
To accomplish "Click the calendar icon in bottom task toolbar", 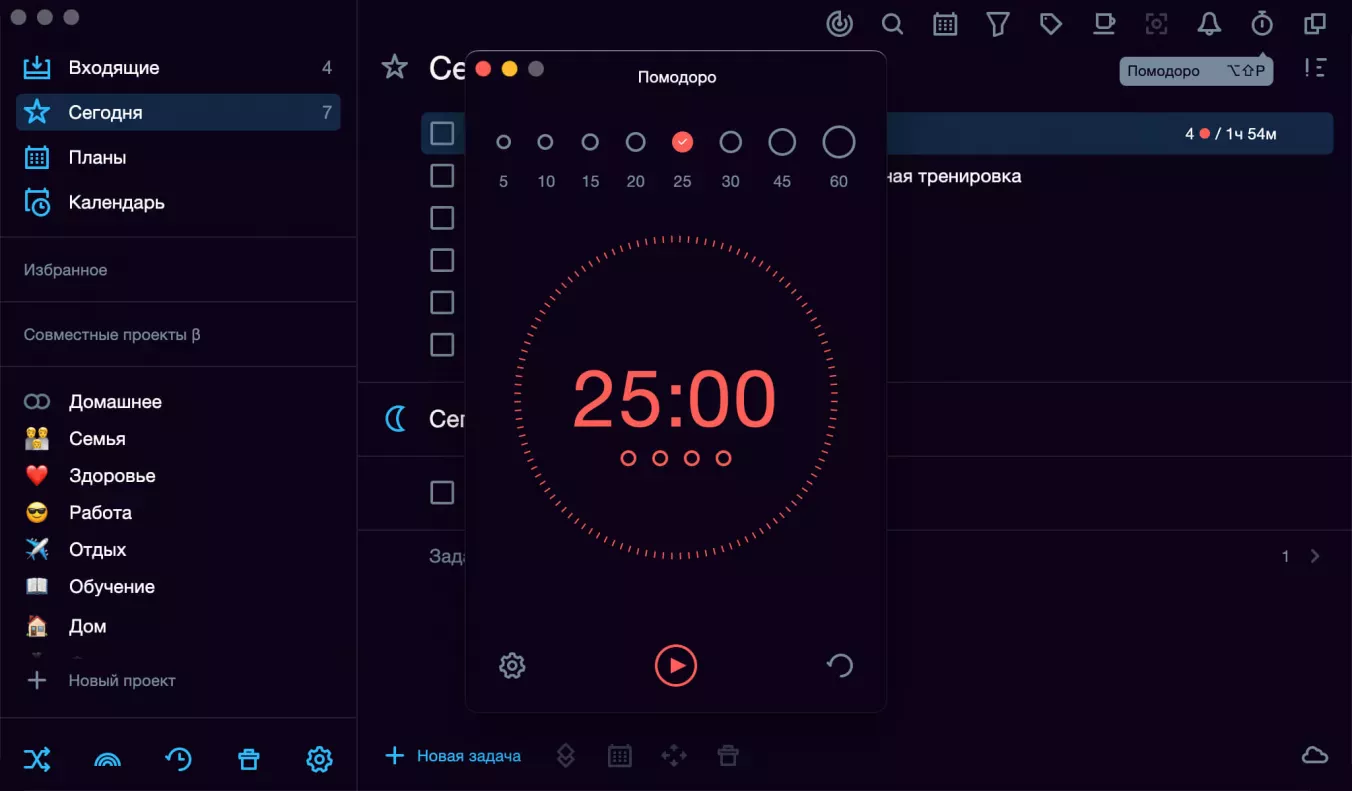I will coord(620,756).
